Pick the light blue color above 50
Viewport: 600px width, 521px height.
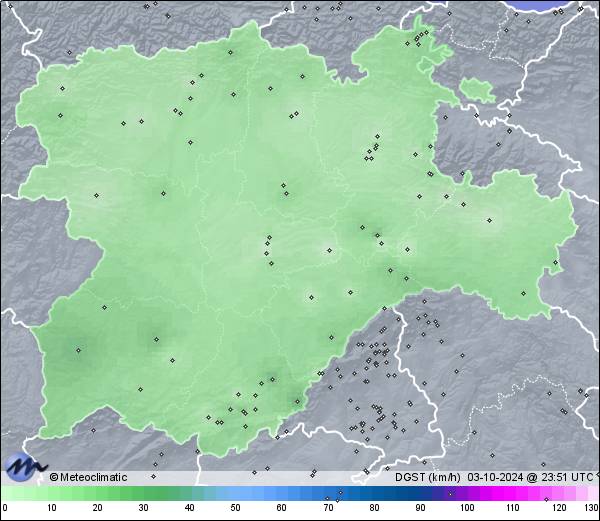click(x=236, y=493)
